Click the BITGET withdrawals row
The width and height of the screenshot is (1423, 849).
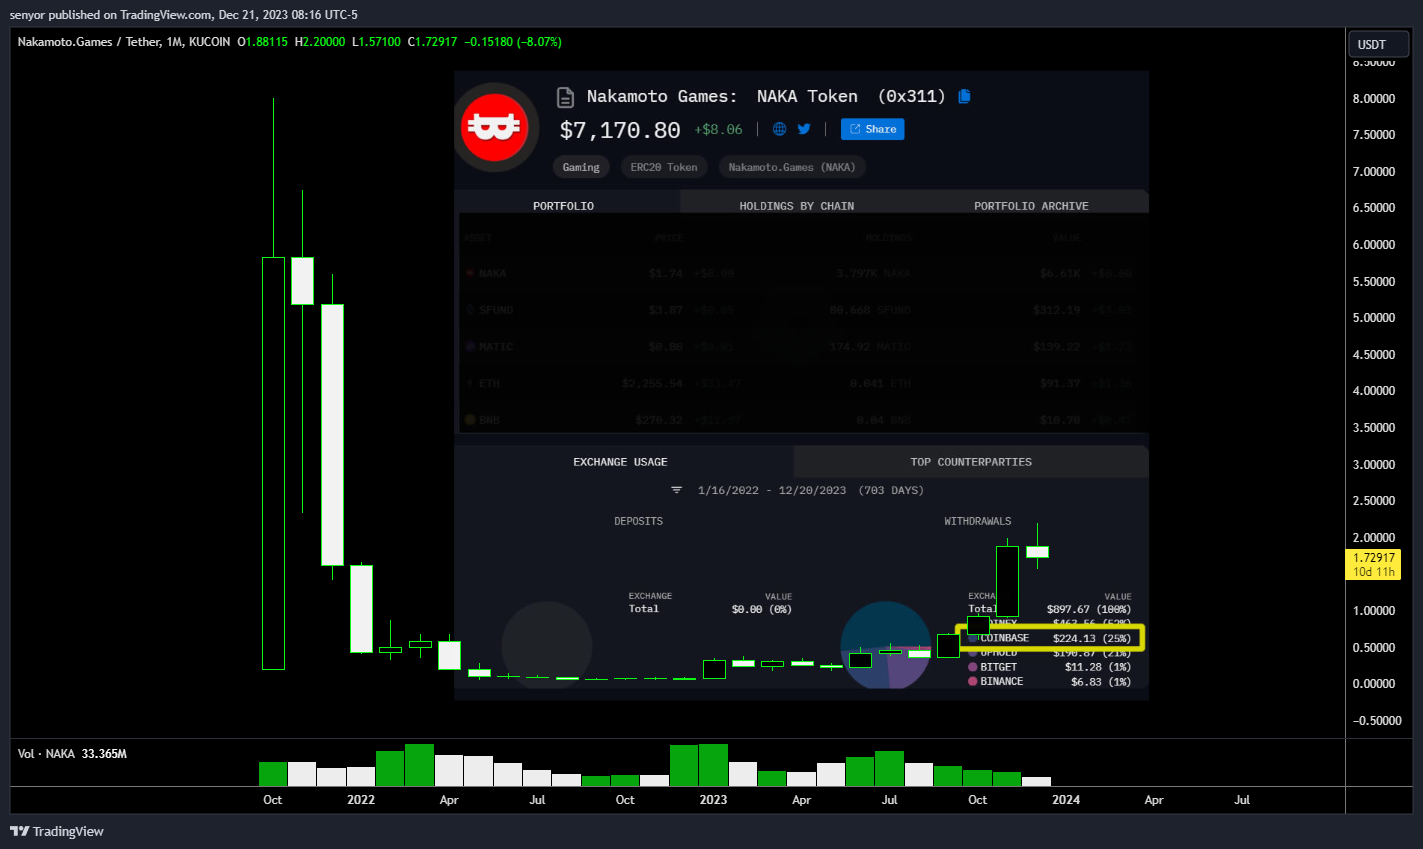tap(1050, 667)
